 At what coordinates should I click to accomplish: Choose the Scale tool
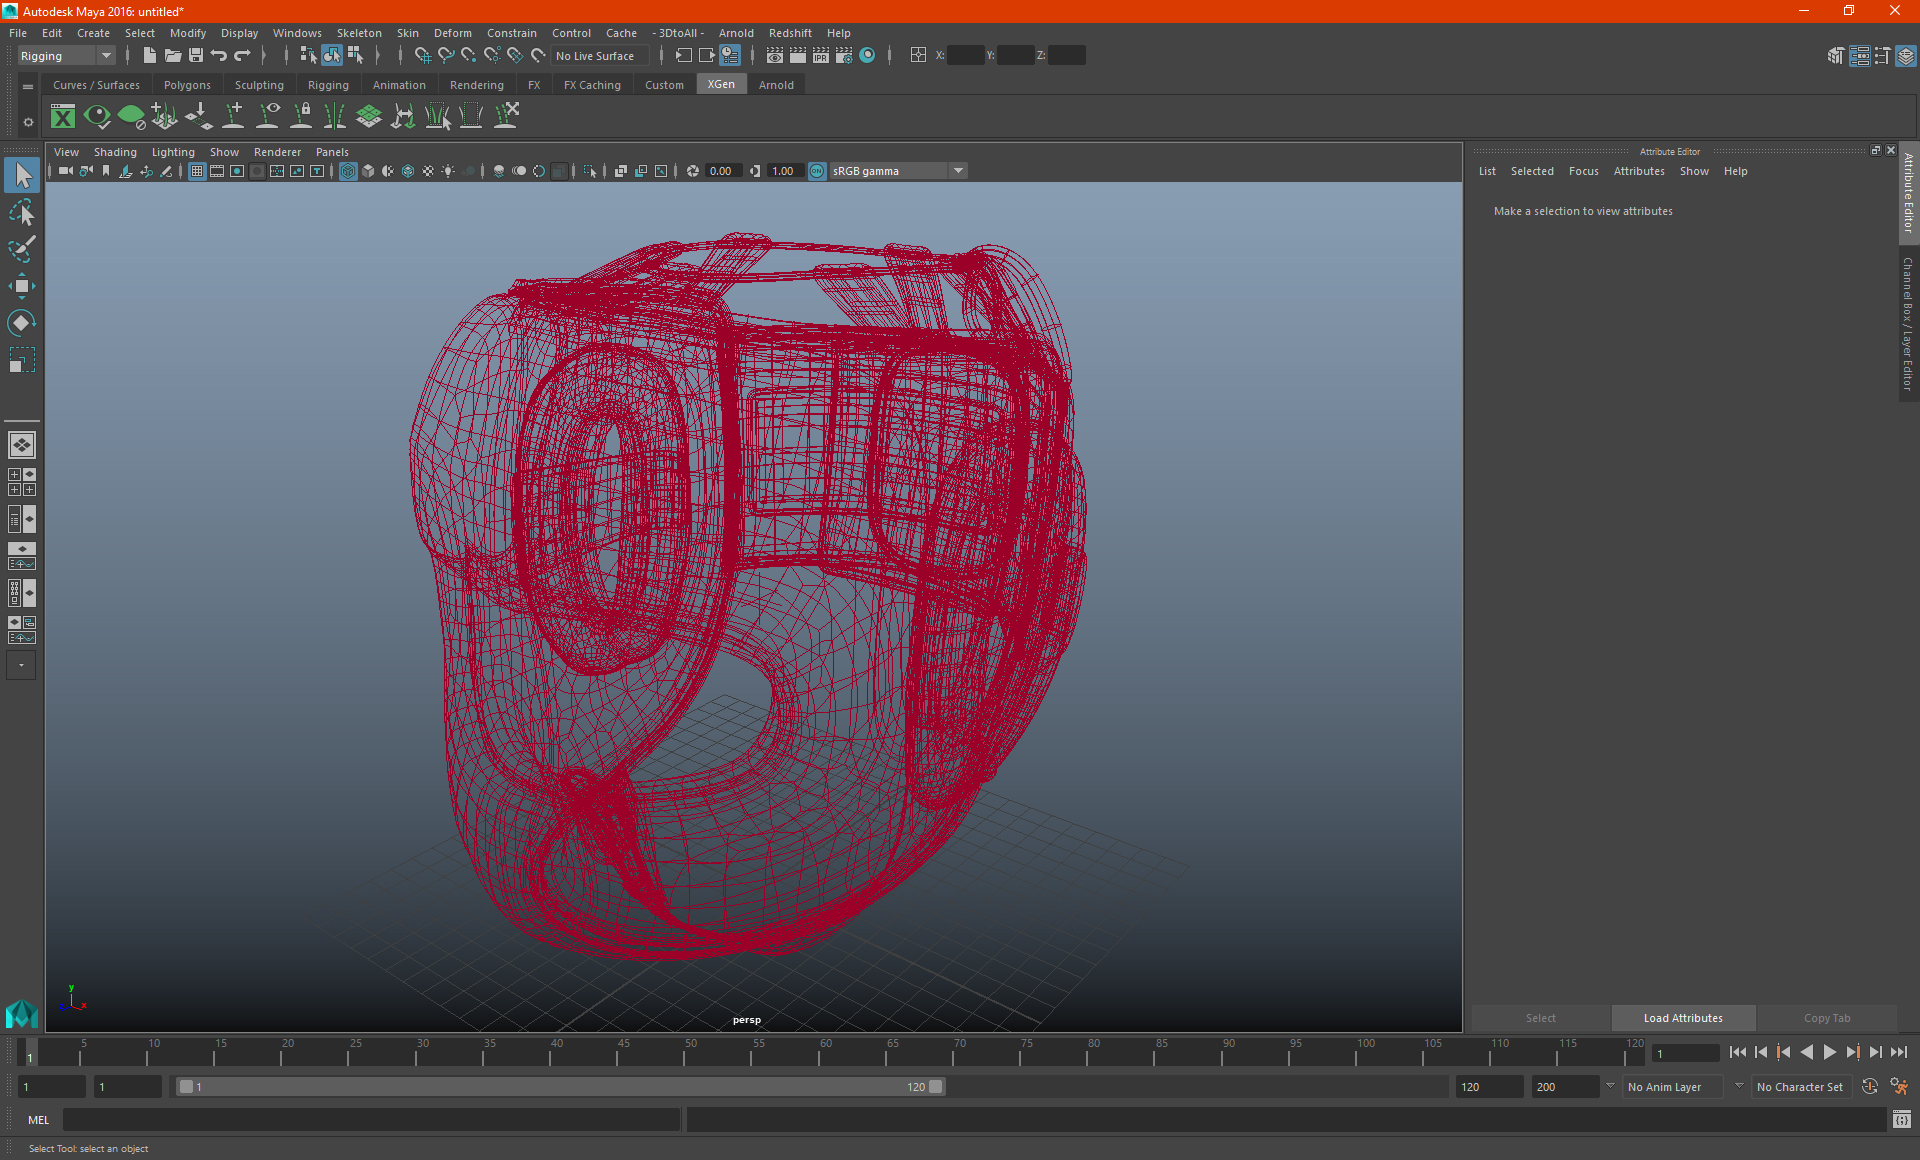22,359
